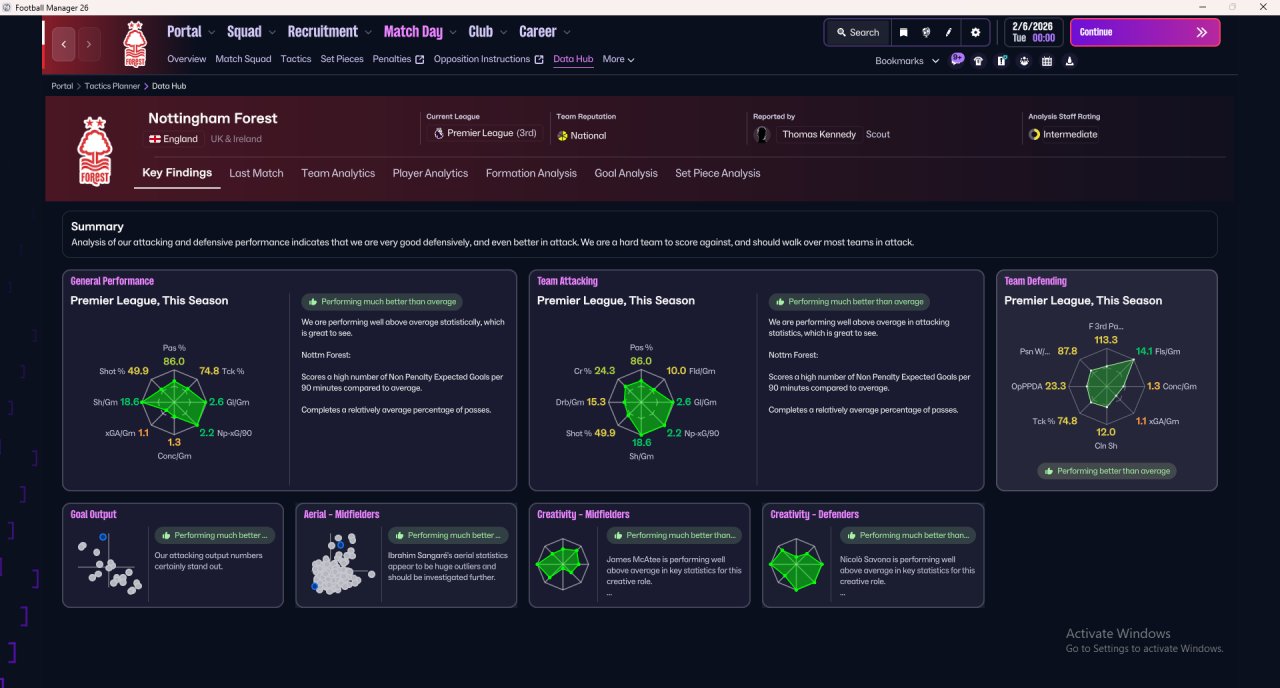This screenshot has width=1280, height=688.
Task: Expand the Bookmarks dropdown
Action: click(907, 61)
